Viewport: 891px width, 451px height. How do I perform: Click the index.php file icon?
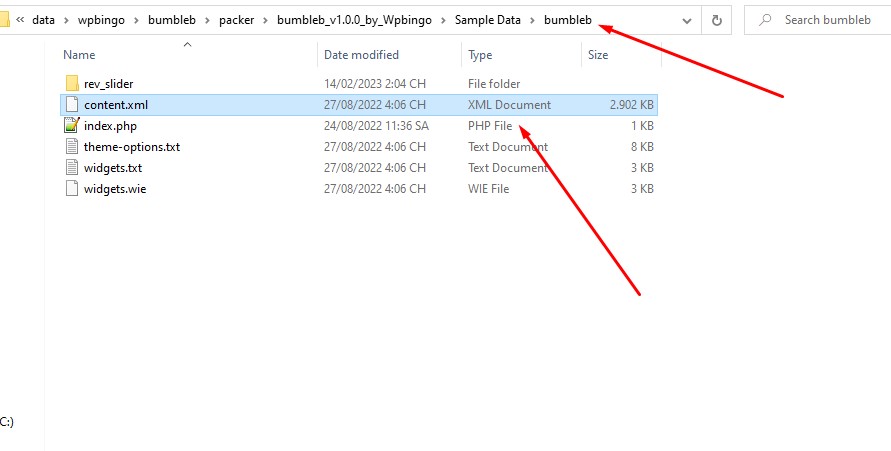tap(72, 126)
